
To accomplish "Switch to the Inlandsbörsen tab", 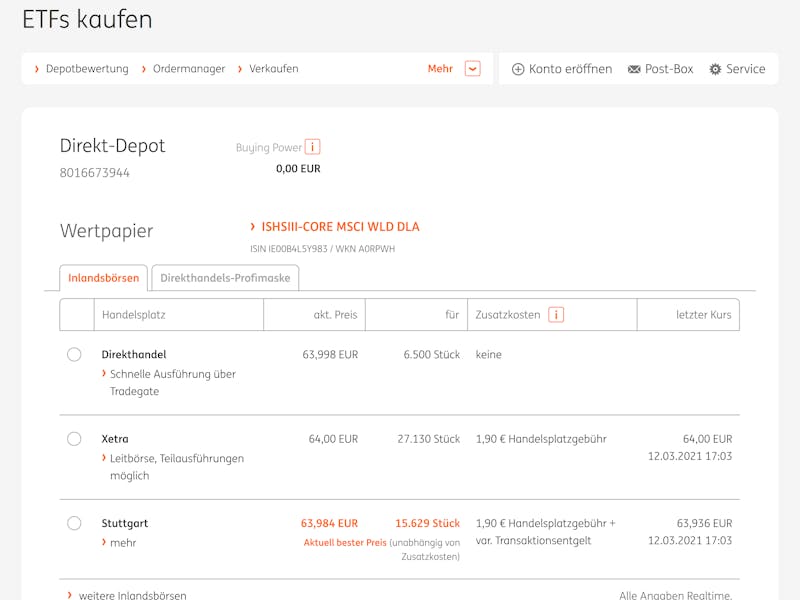I will point(104,278).
